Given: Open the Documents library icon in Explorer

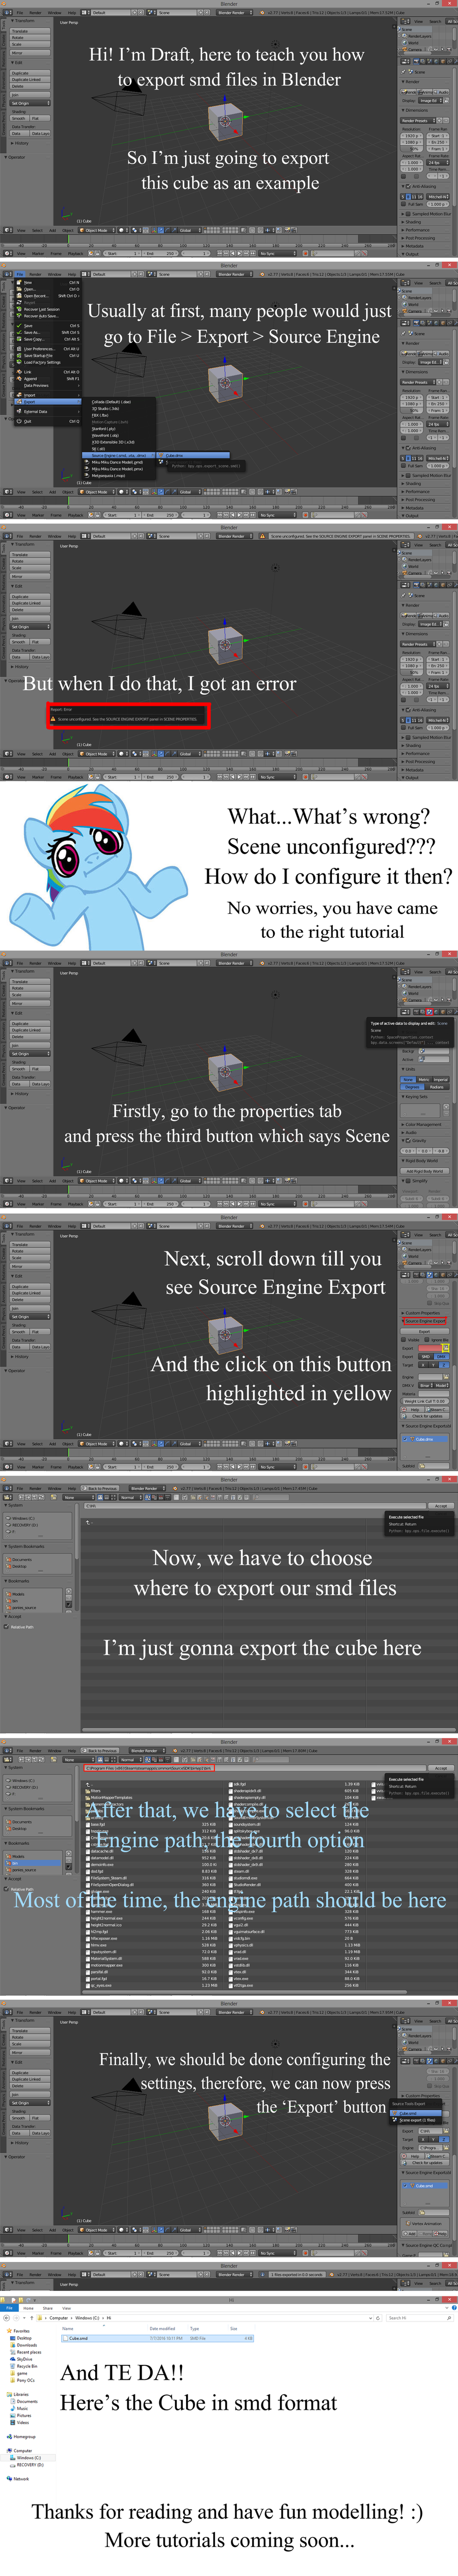Looking at the screenshot, I should point(13,2401).
